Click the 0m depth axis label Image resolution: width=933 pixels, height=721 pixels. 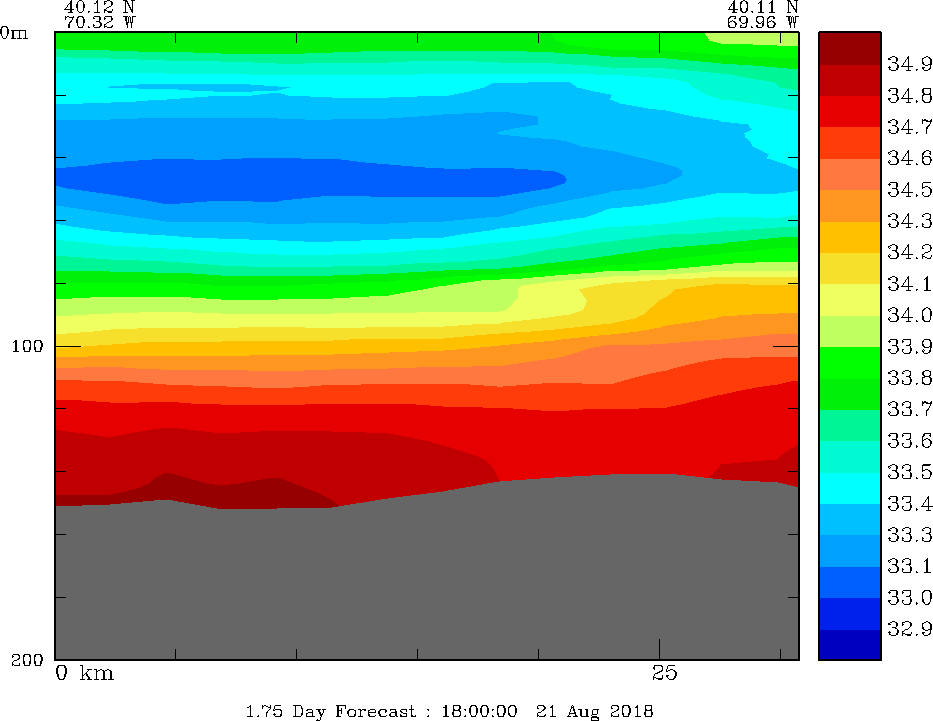14,33
